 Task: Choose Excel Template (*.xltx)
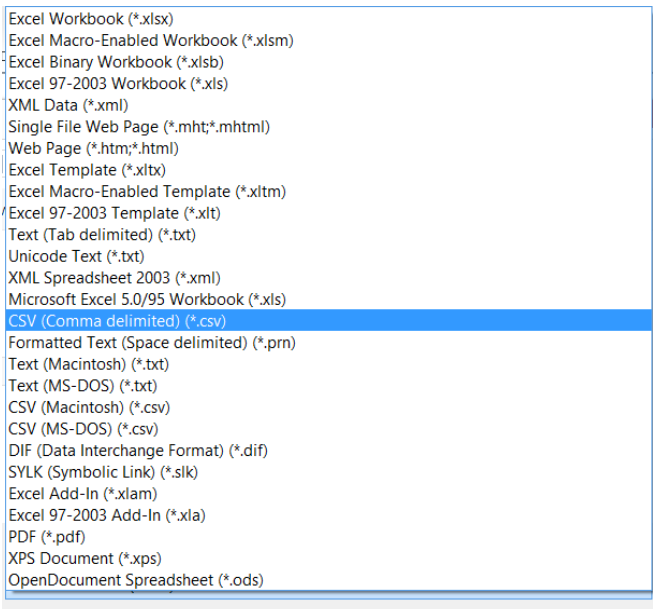329,170
